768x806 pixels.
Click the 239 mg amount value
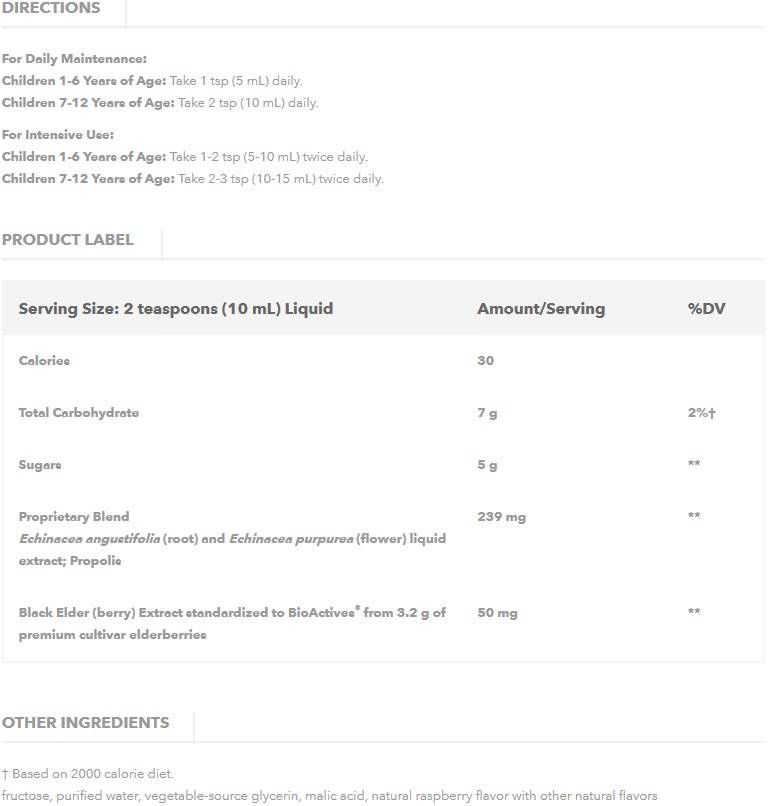(x=501, y=517)
